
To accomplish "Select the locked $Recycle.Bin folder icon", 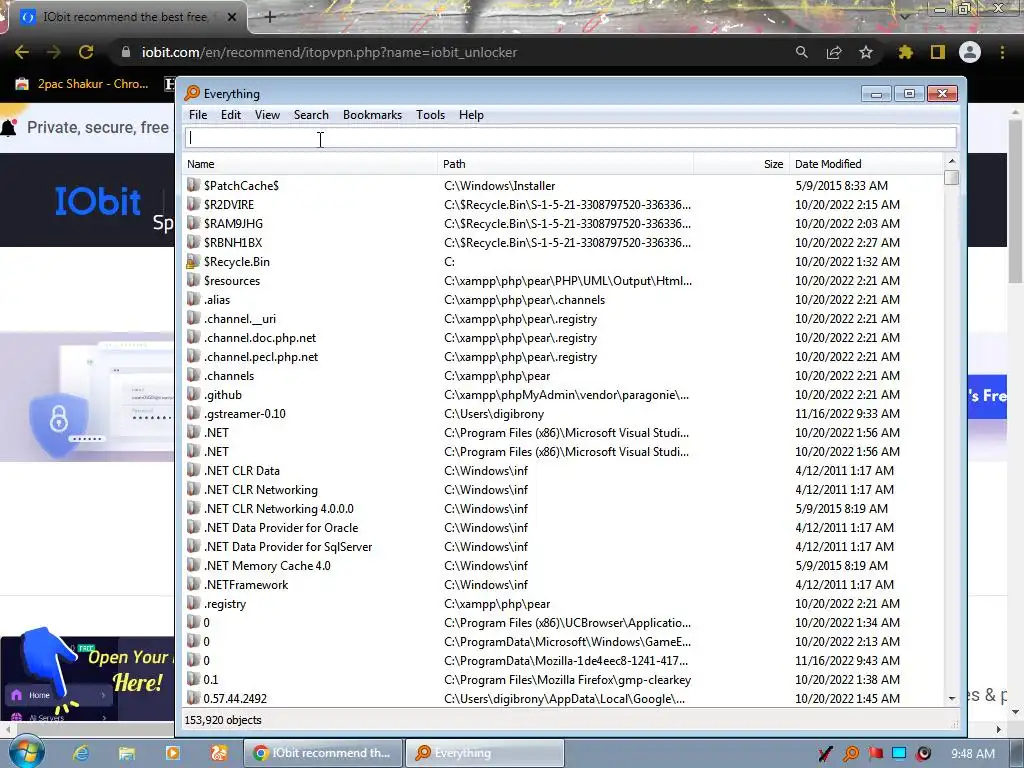I will 193,261.
